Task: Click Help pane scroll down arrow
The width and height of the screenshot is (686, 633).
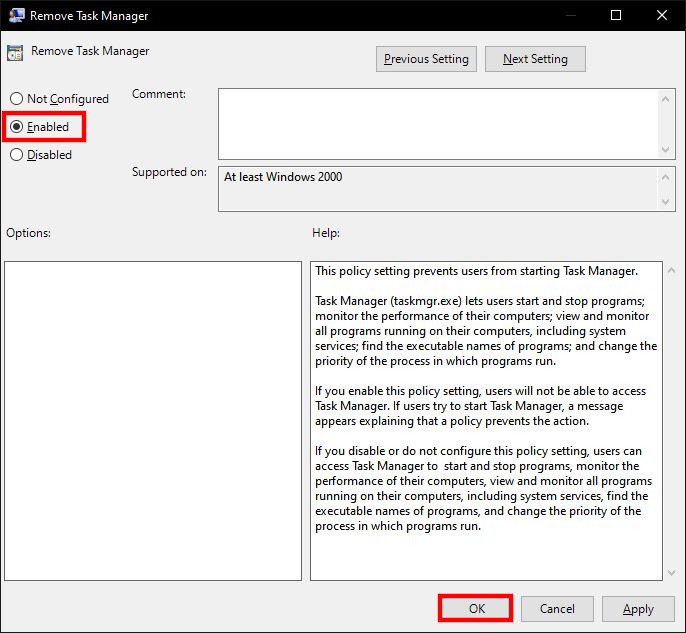Action: 672,572
